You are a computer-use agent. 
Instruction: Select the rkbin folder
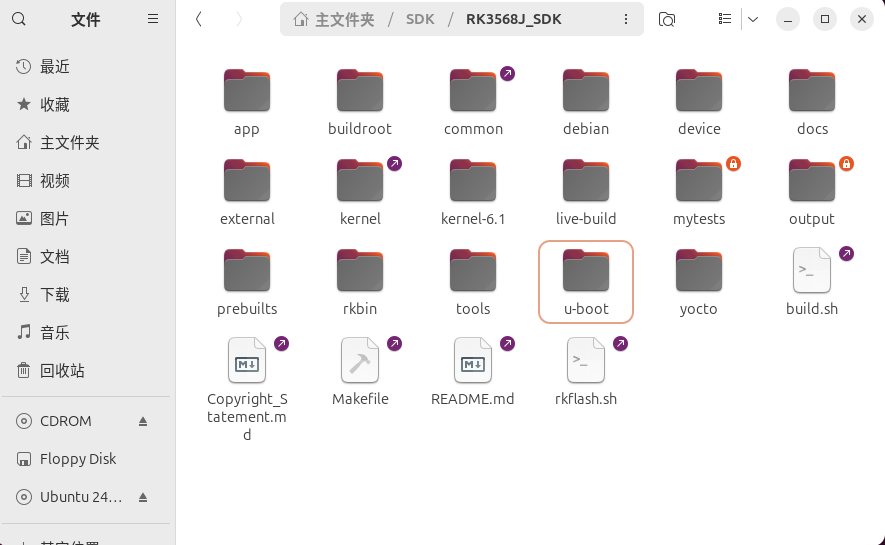pos(360,282)
